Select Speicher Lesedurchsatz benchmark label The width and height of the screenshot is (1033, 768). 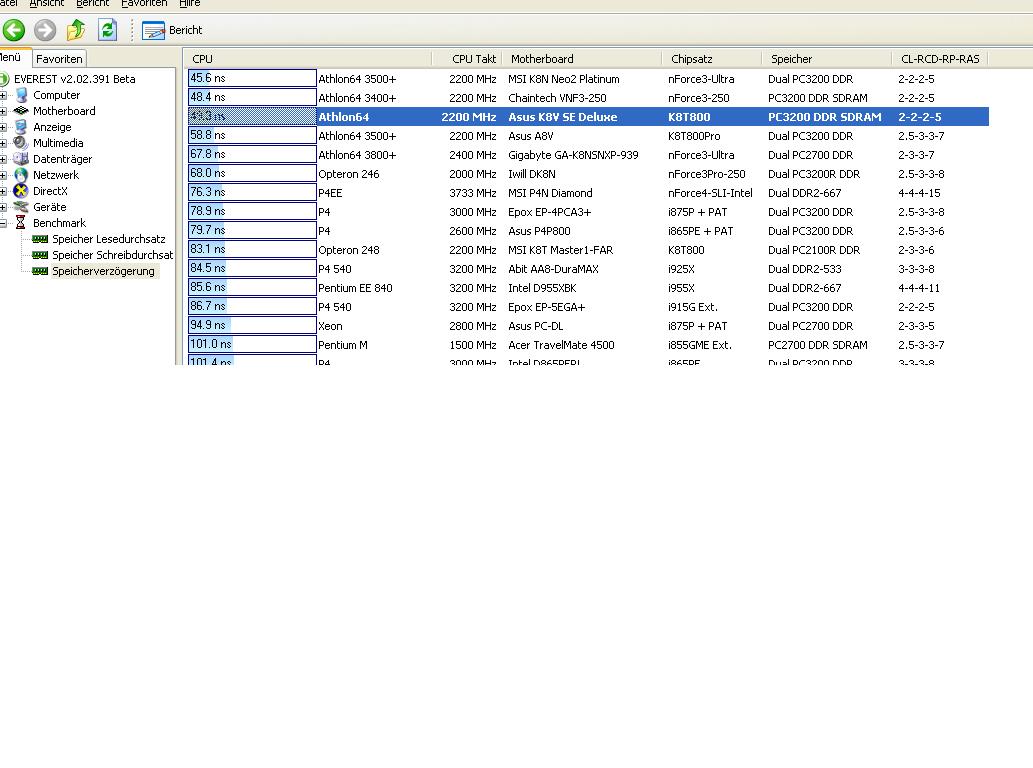pyautogui.click(x=109, y=239)
